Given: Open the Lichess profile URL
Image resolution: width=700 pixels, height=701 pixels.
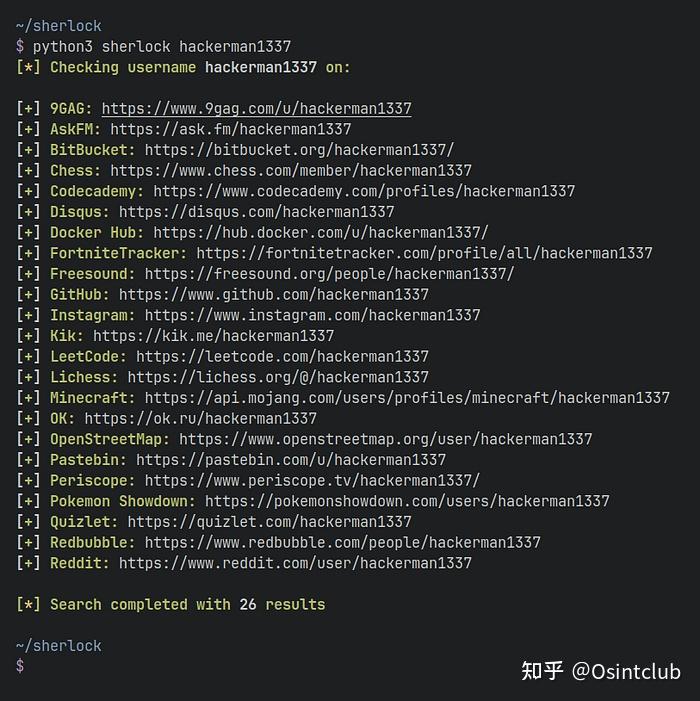Looking at the screenshot, I should (277, 377).
